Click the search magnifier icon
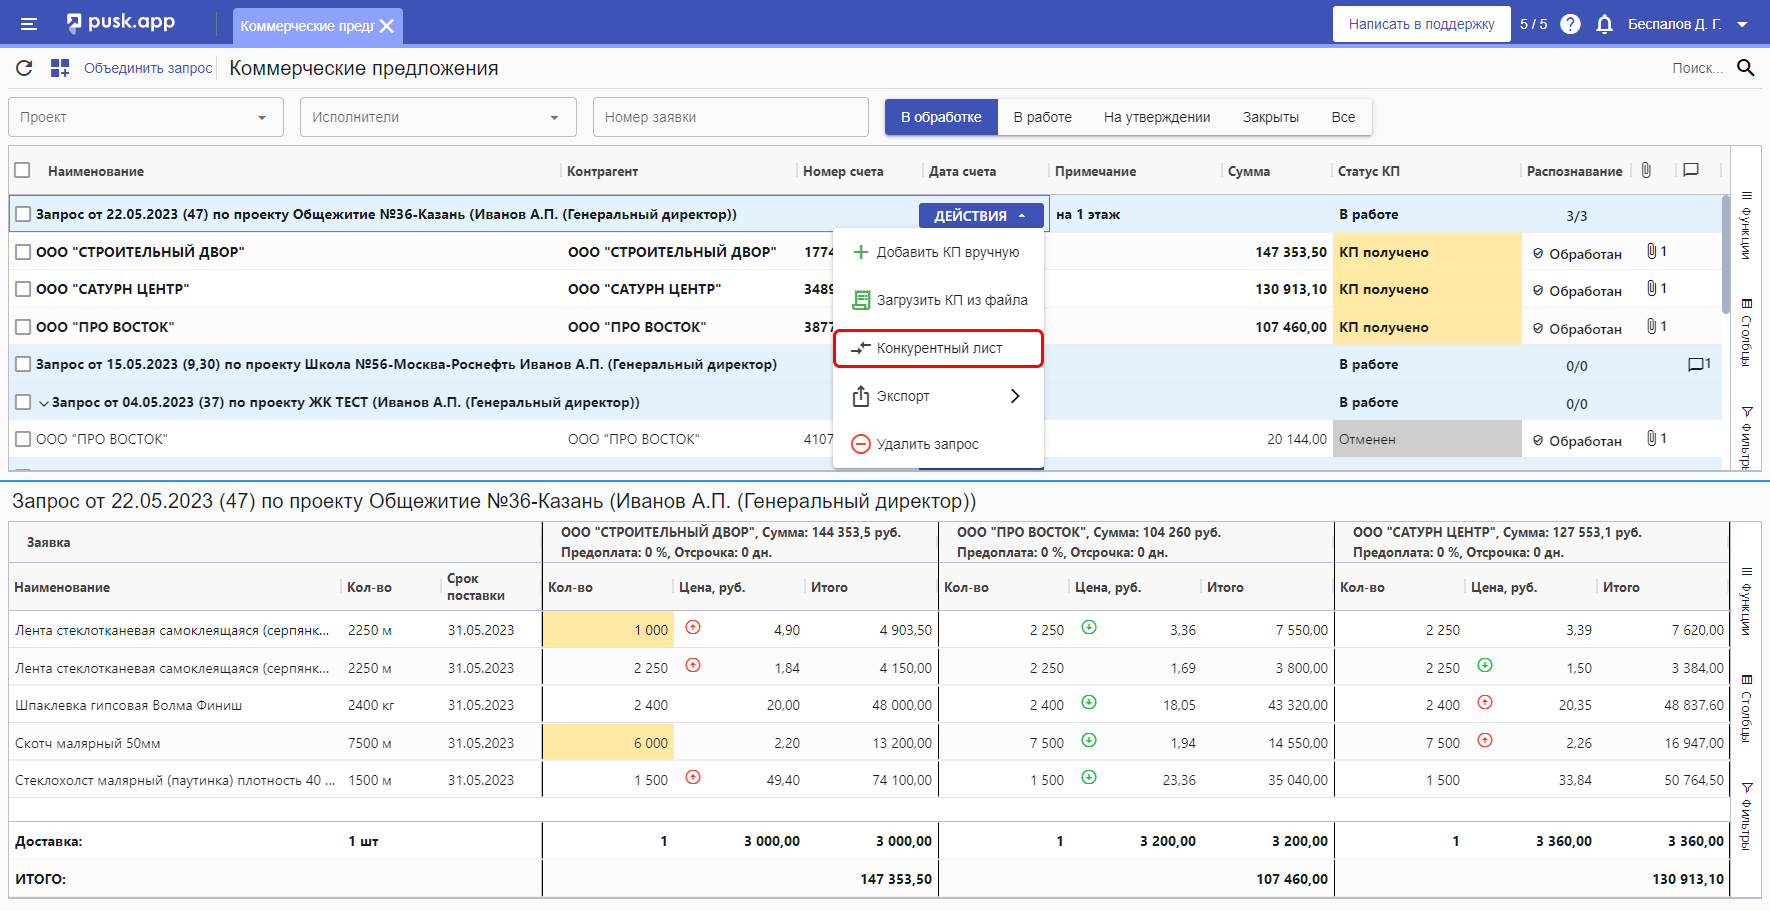The image size is (1770, 911). (1746, 68)
